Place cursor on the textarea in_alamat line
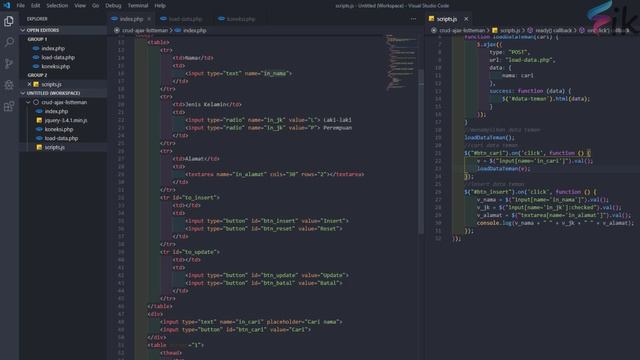The height and width of the screenshot is (360, 640). [275, 174]
